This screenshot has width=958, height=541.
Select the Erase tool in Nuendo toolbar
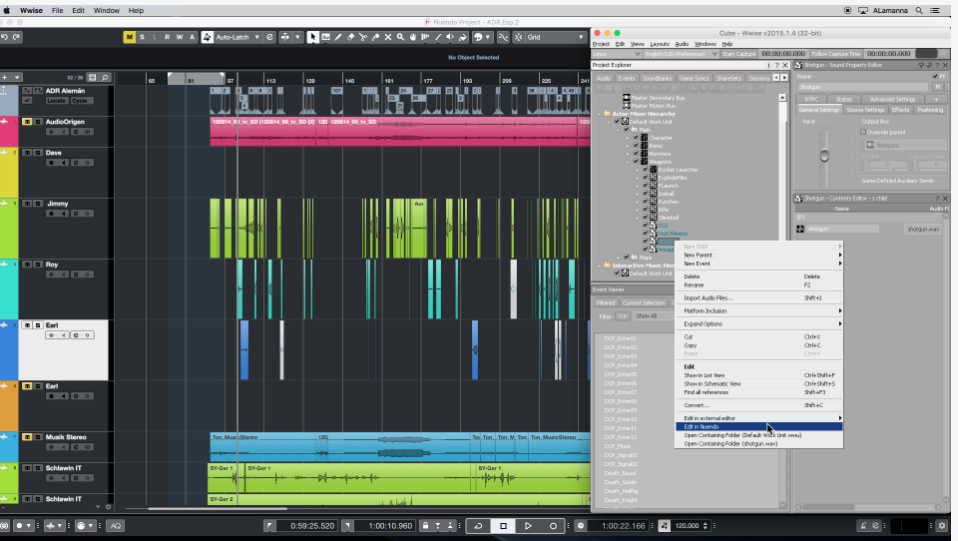351,37
